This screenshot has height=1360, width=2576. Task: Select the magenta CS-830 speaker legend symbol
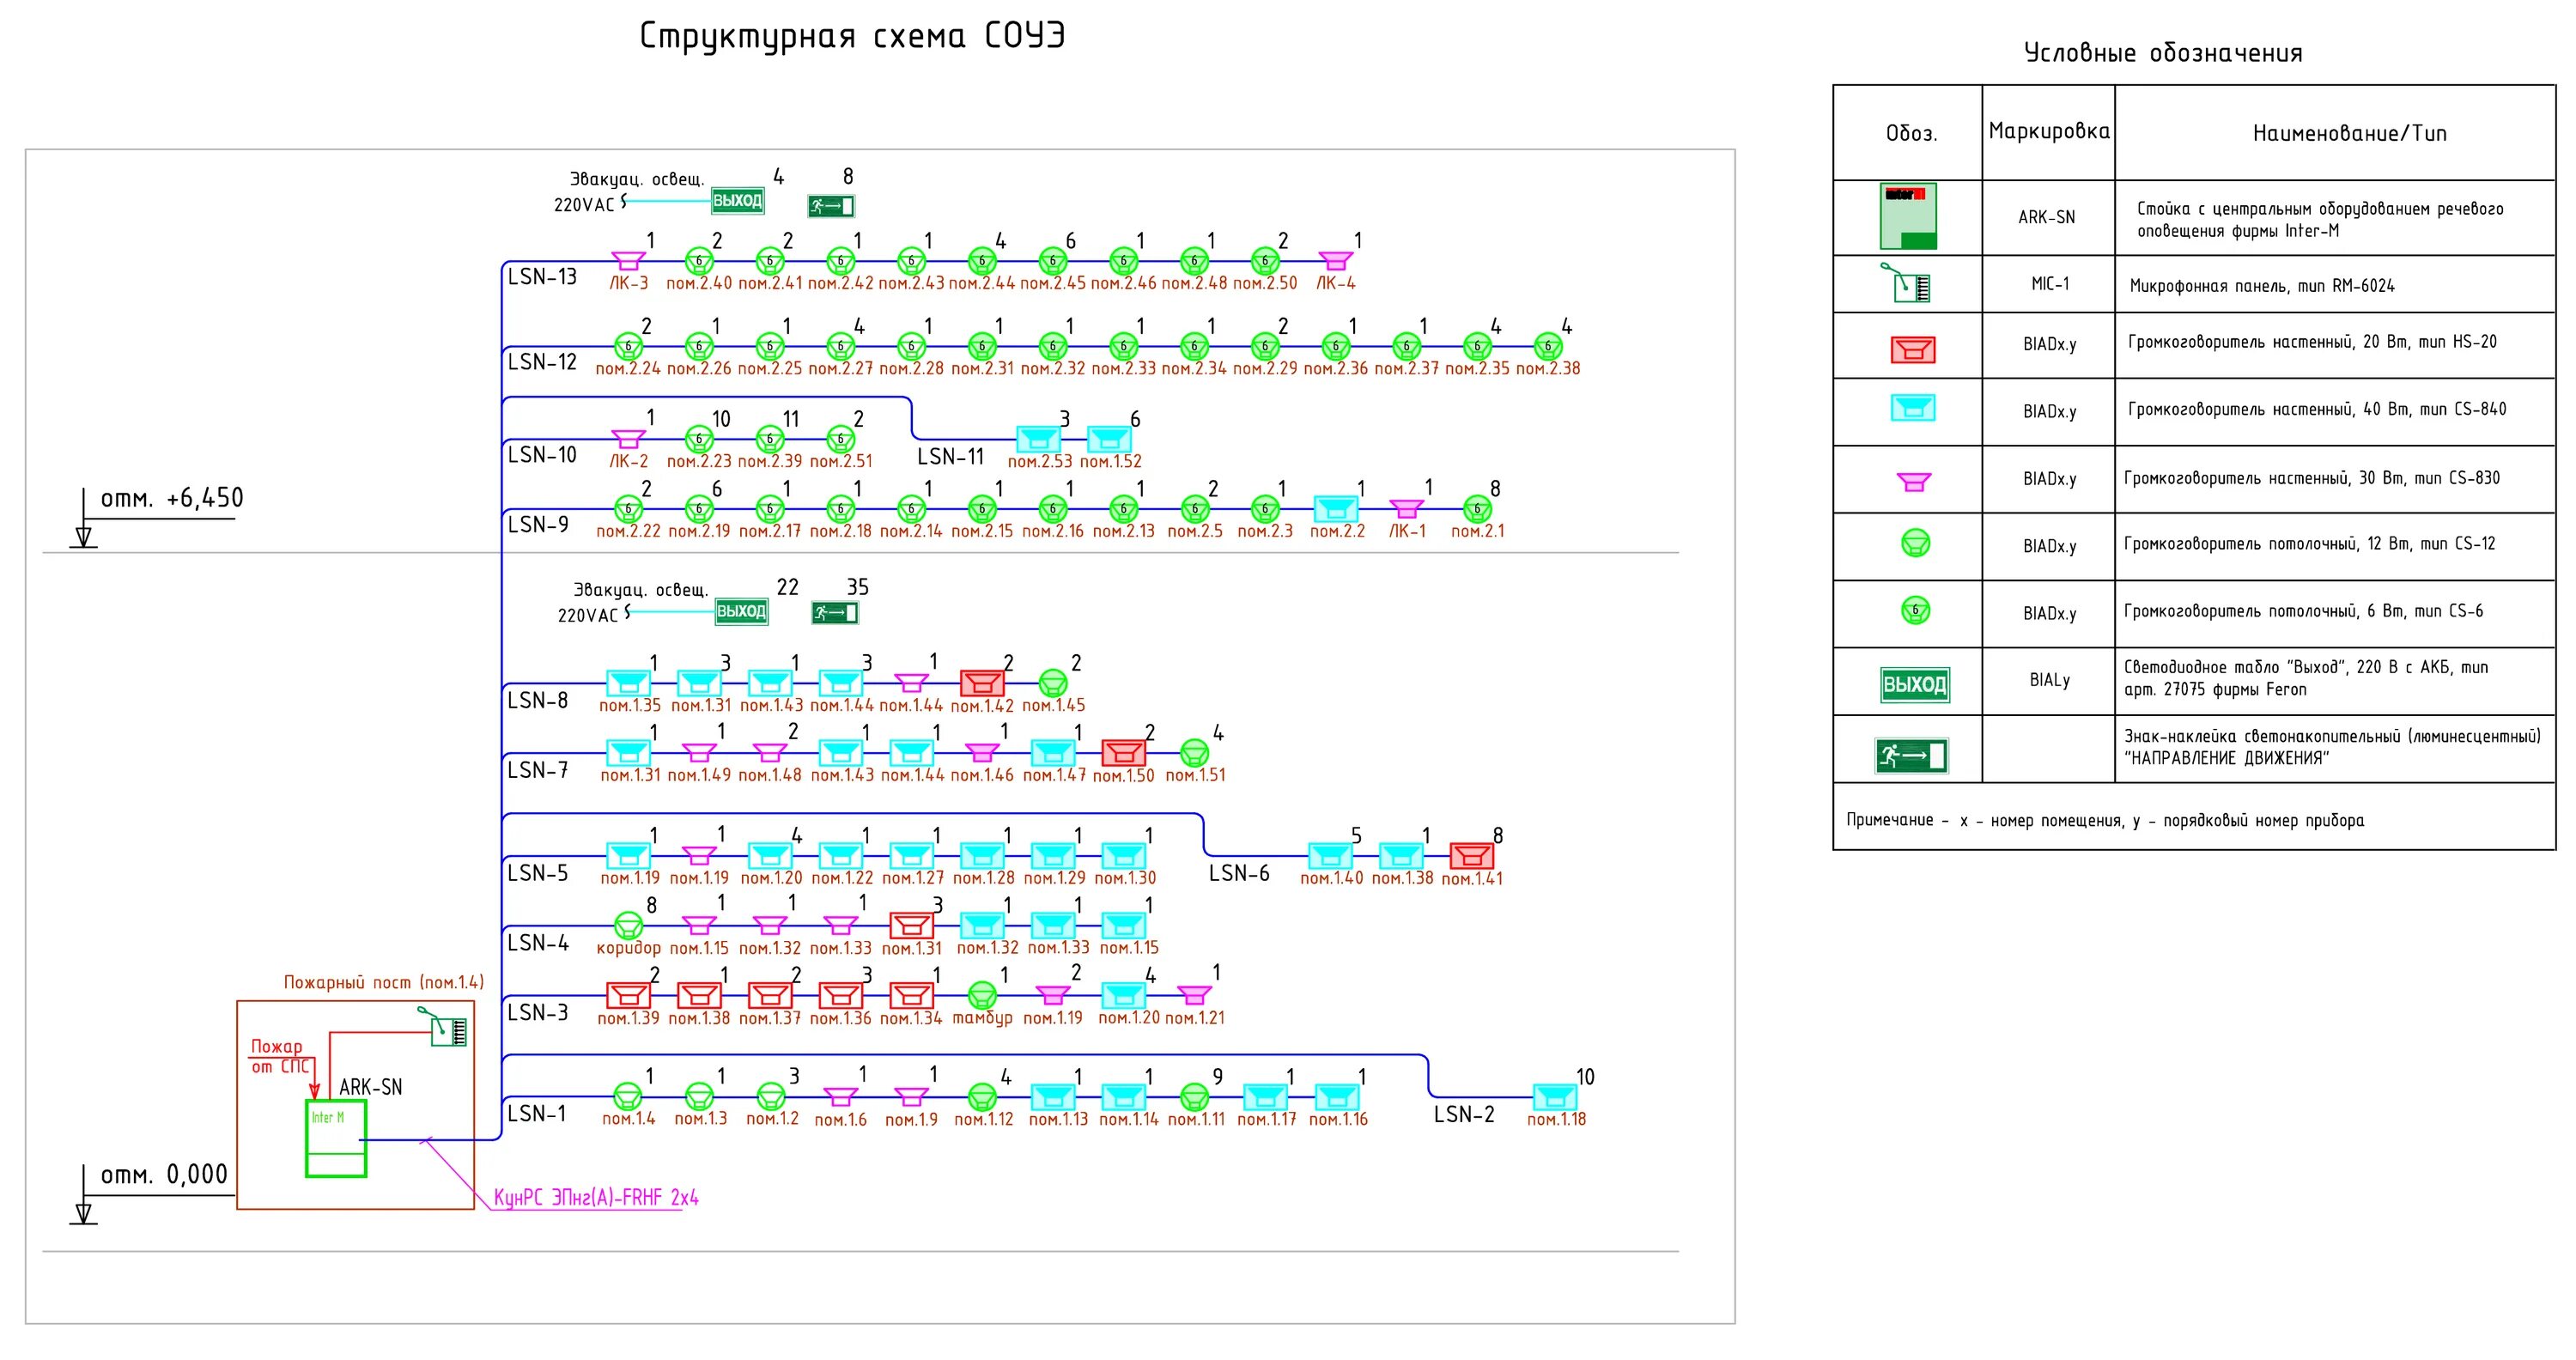(x=1913, y=481)
